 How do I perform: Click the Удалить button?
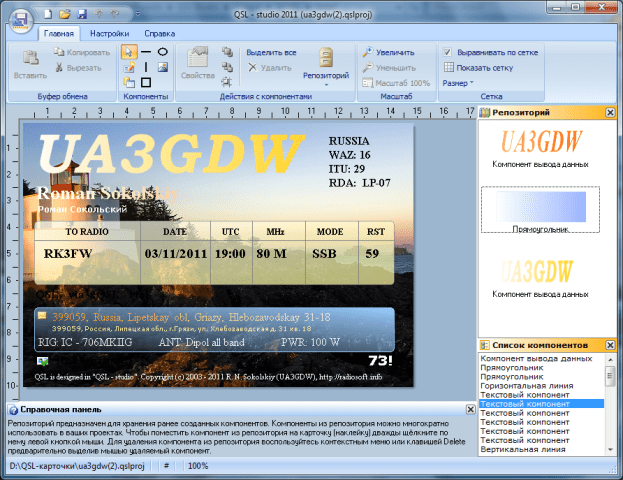point(270,68)
